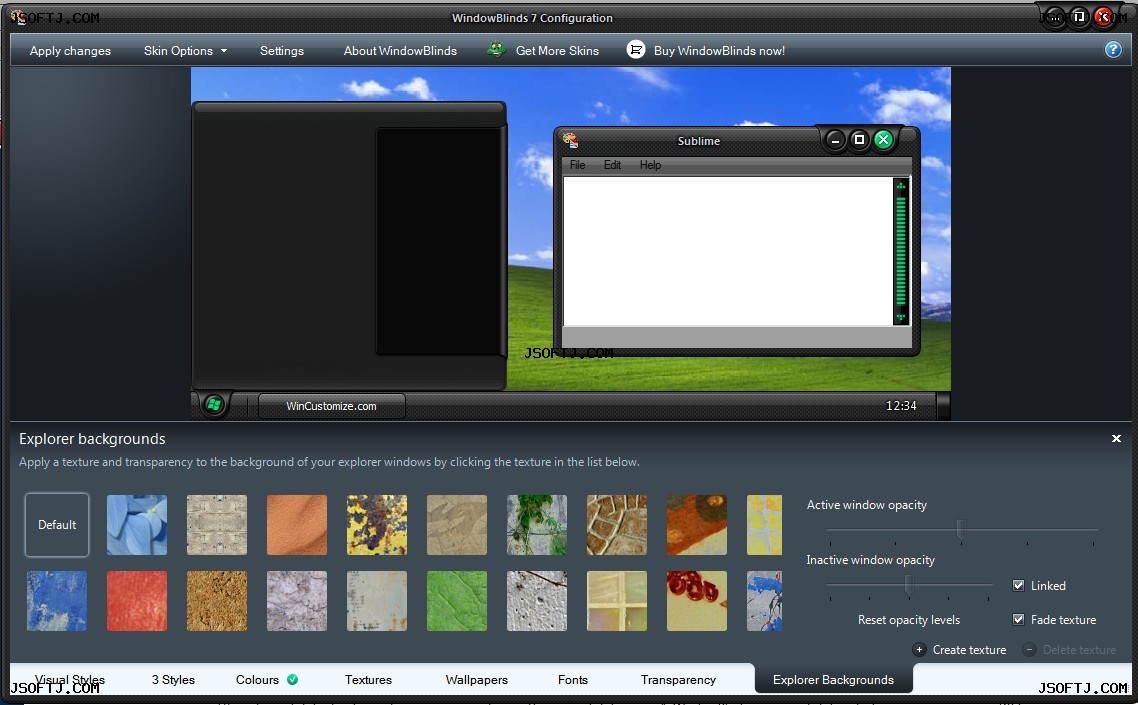Click Reset opacity levels

(x=909, y=620)
